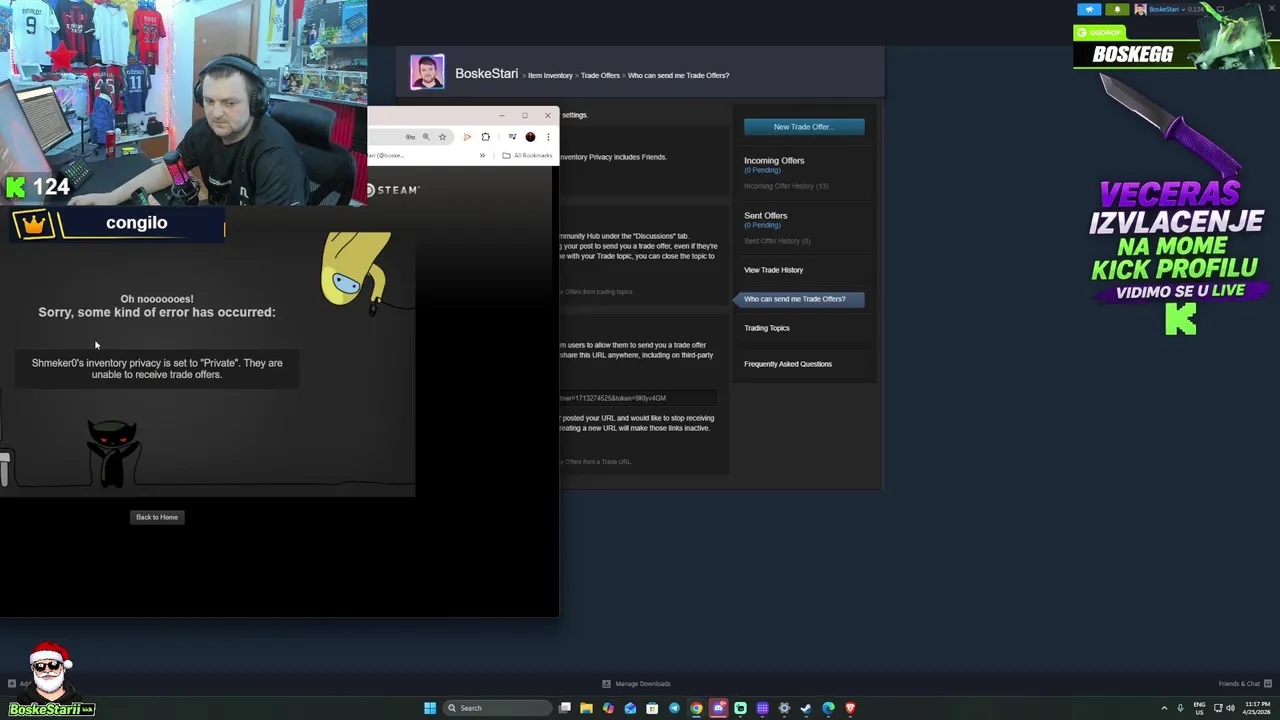
Task: Open Trading Topics page
Action: tap(767, 328)
